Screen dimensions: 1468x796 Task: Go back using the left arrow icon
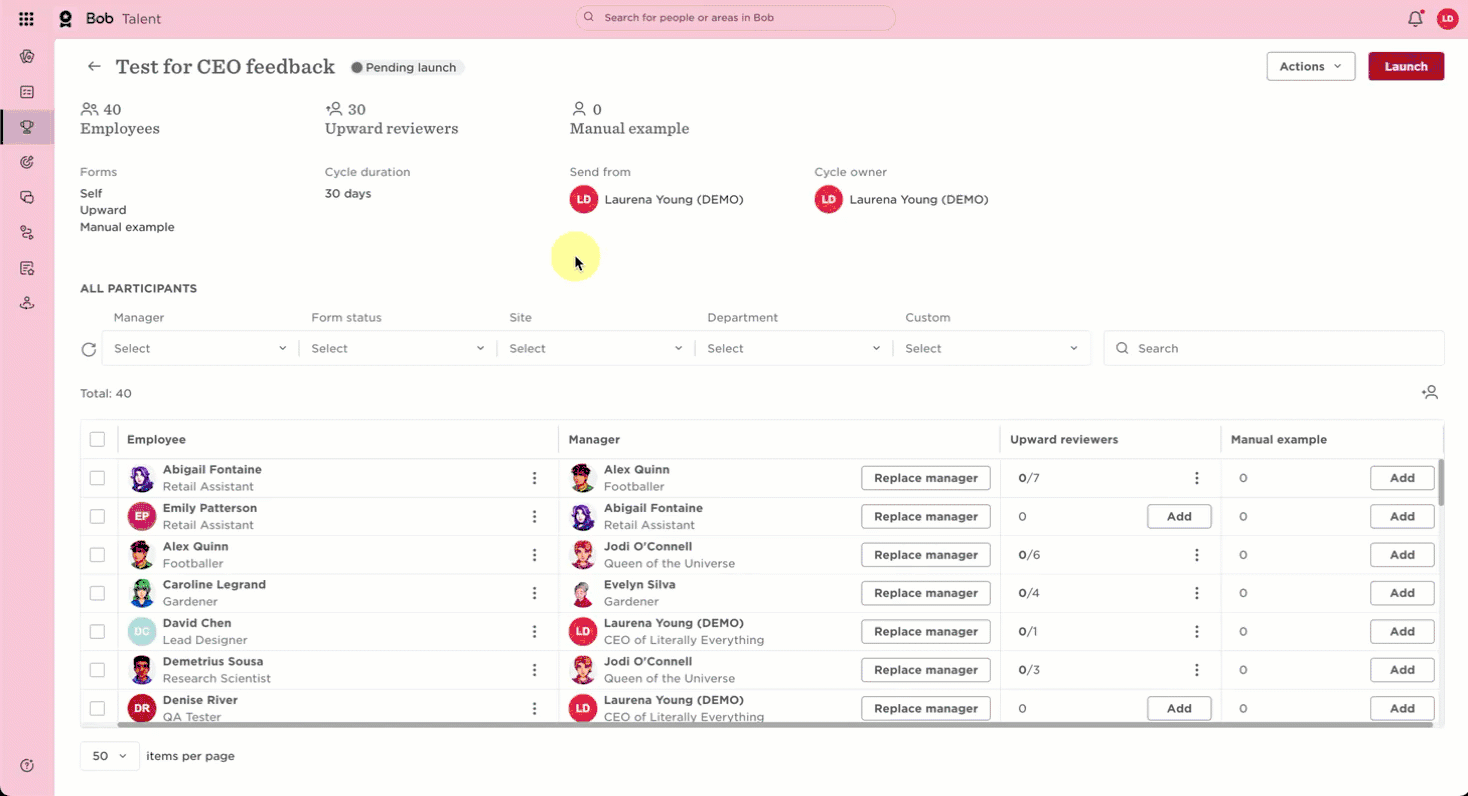(94, 66)
